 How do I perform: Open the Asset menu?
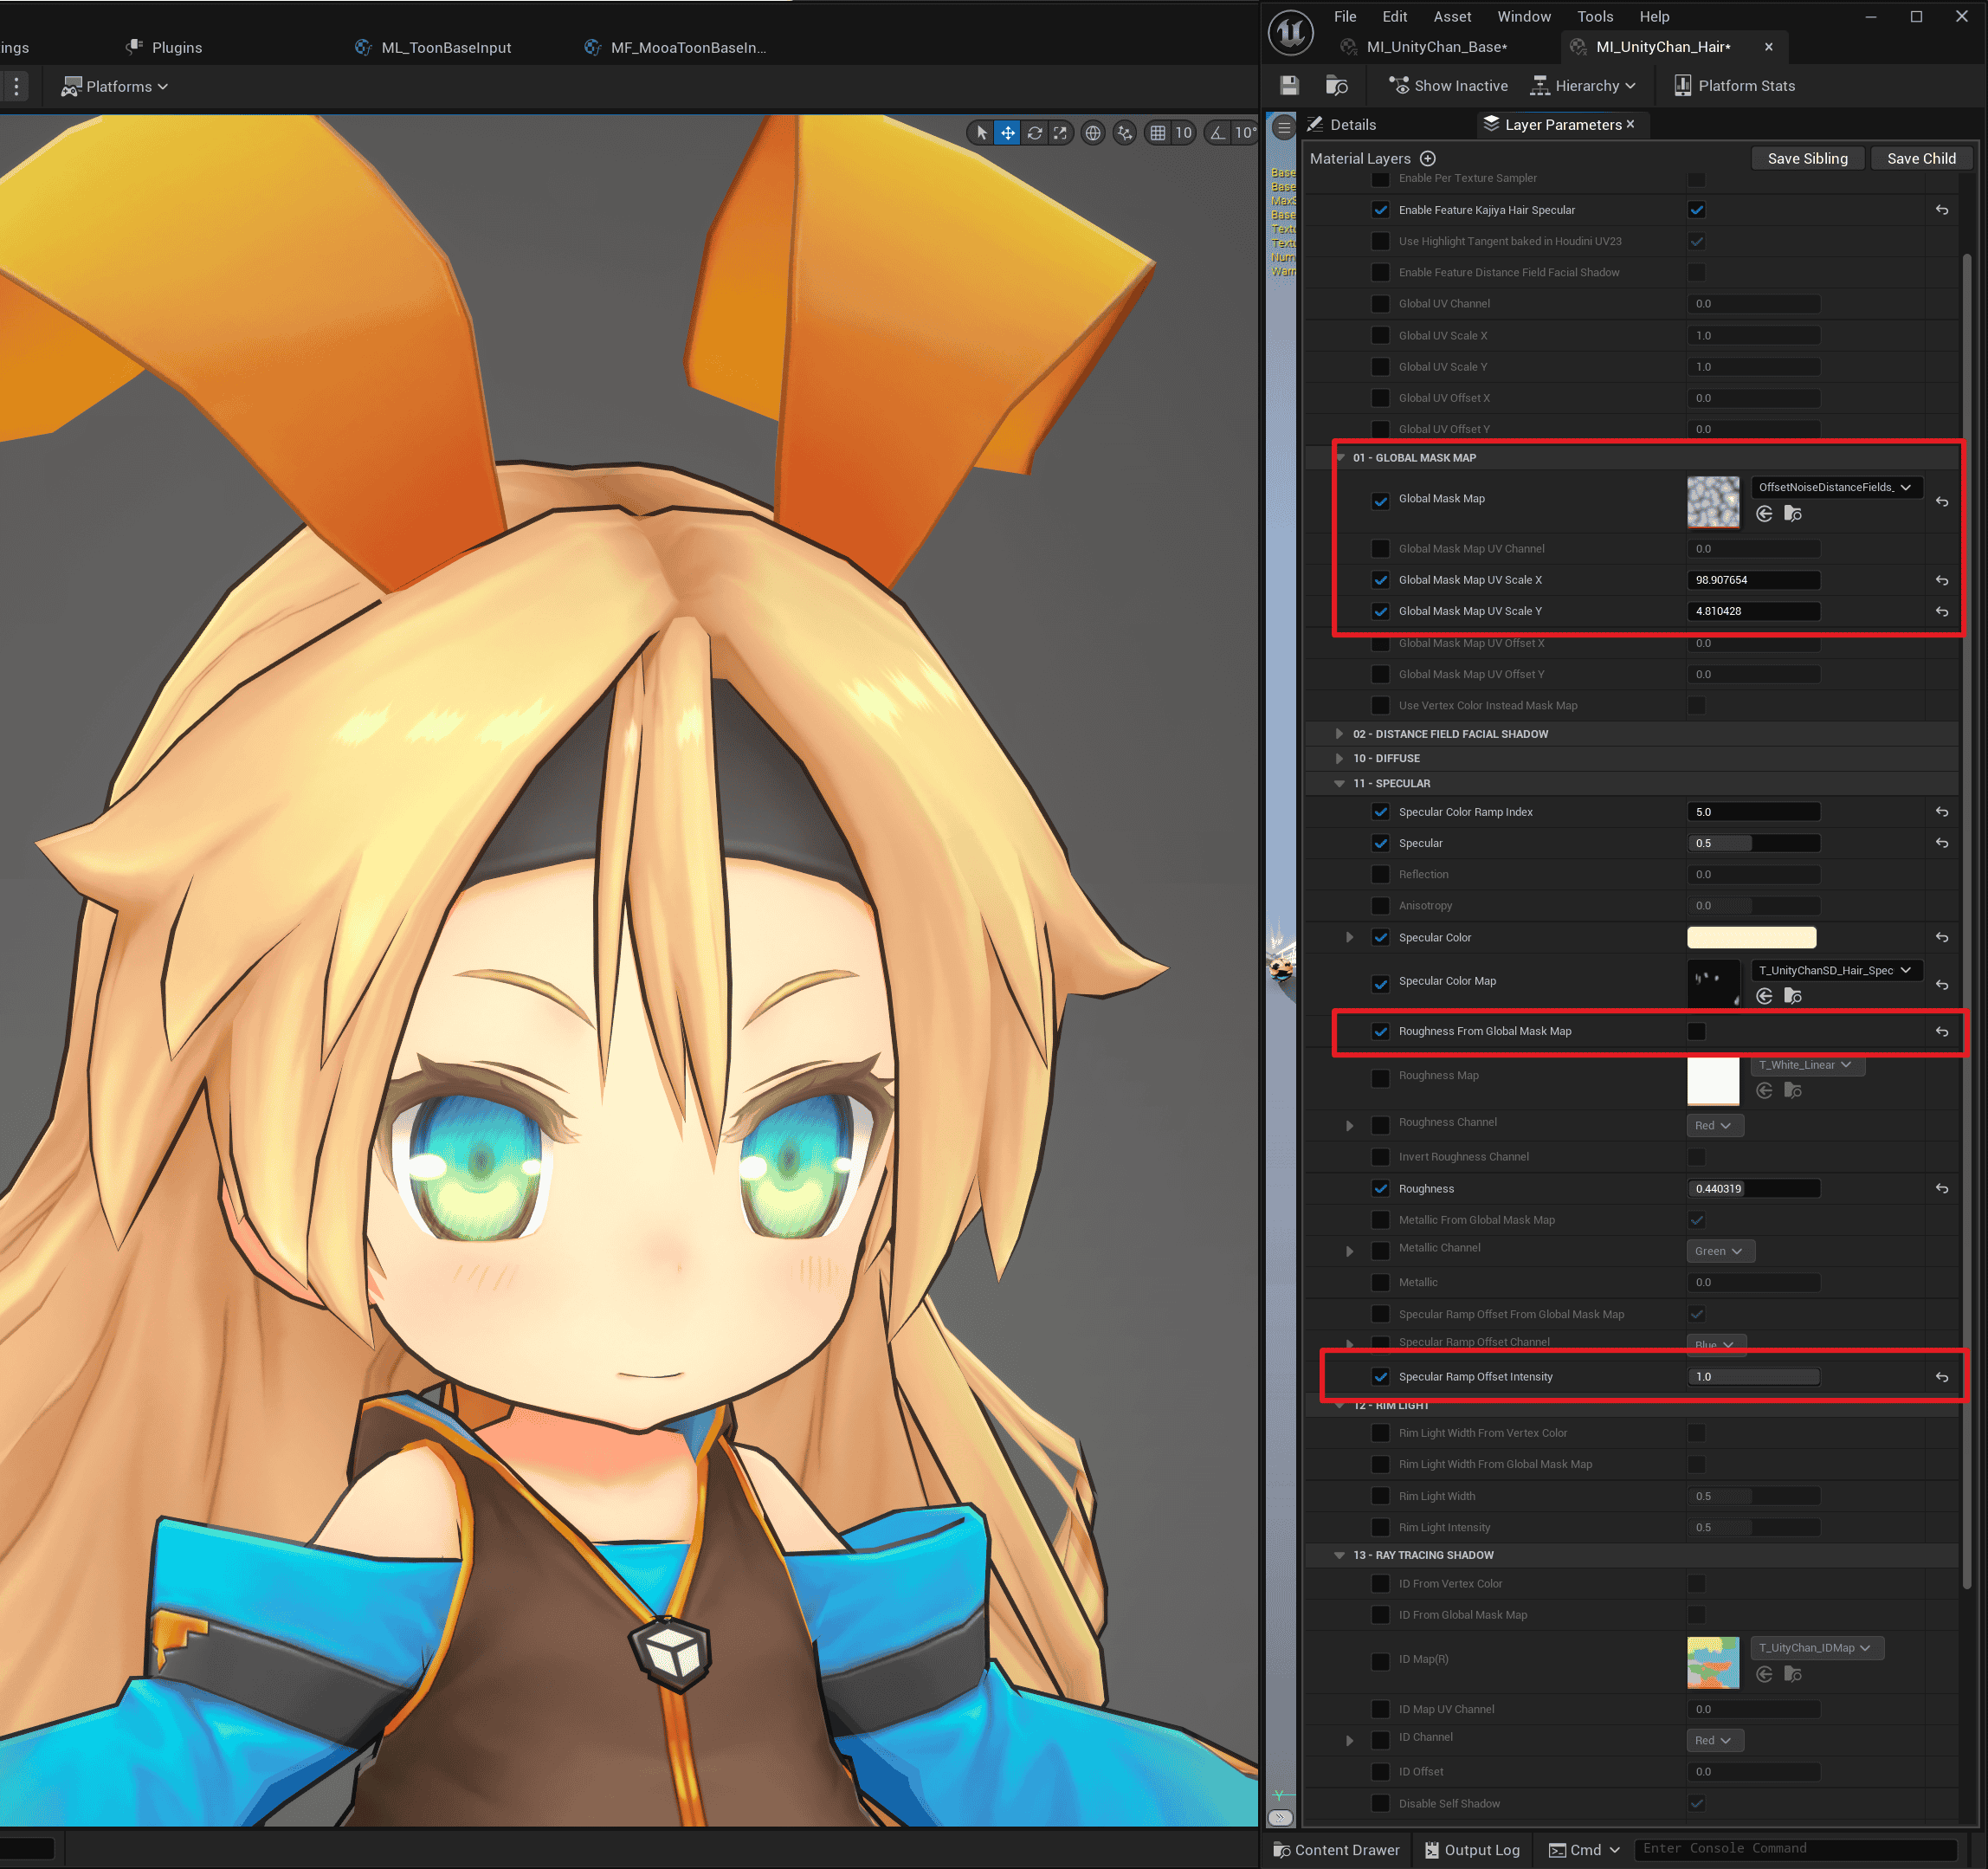tap(1452, 17)
